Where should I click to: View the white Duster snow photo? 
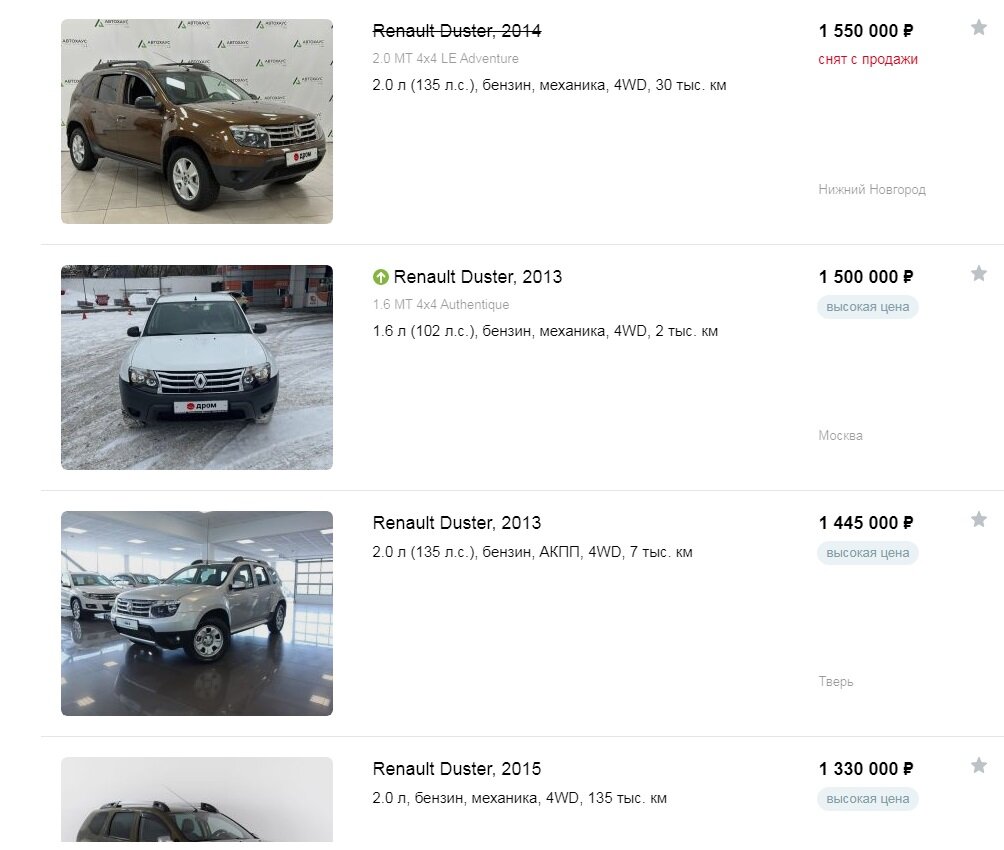tap(197, 367)
